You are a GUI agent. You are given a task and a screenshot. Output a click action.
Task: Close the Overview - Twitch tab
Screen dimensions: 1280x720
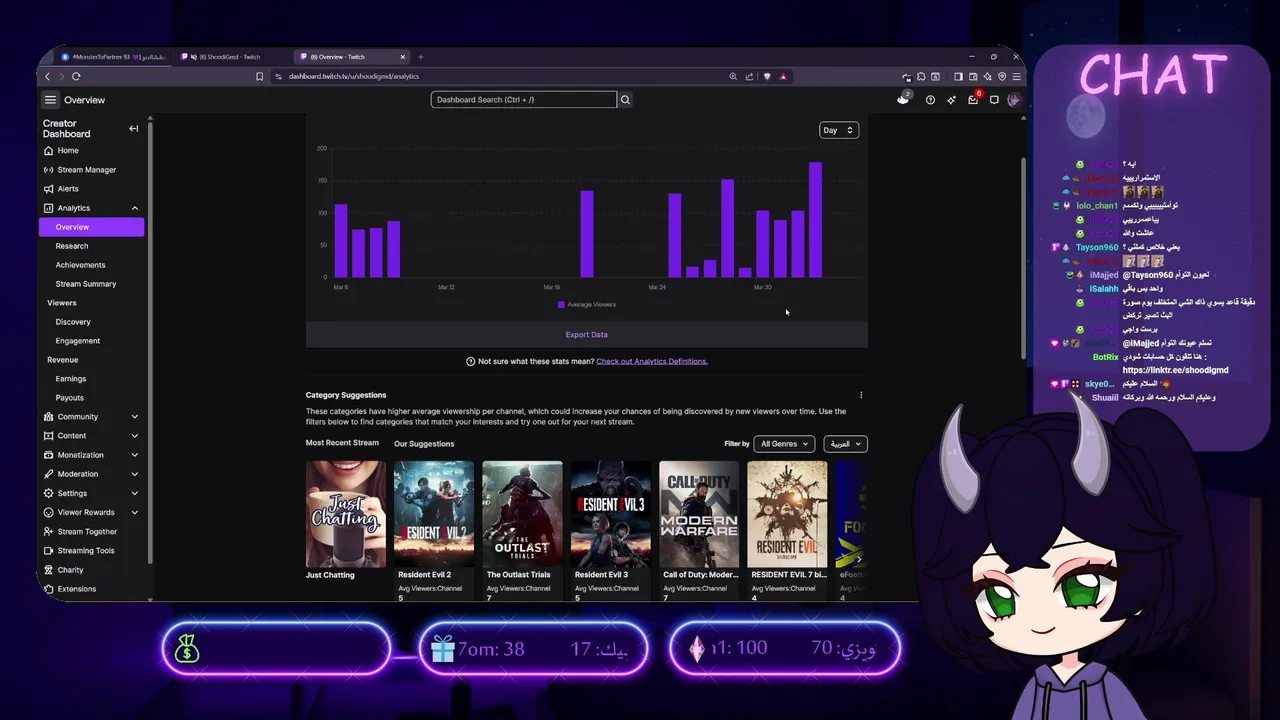[x=402, y=57]
